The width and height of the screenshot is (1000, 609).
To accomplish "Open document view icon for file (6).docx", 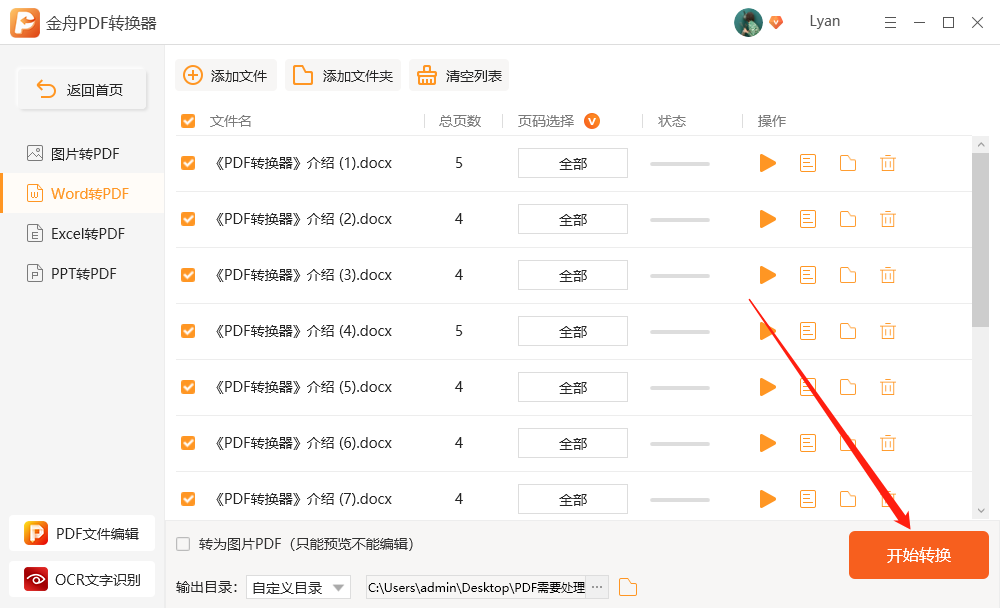I will click(808, 443).
